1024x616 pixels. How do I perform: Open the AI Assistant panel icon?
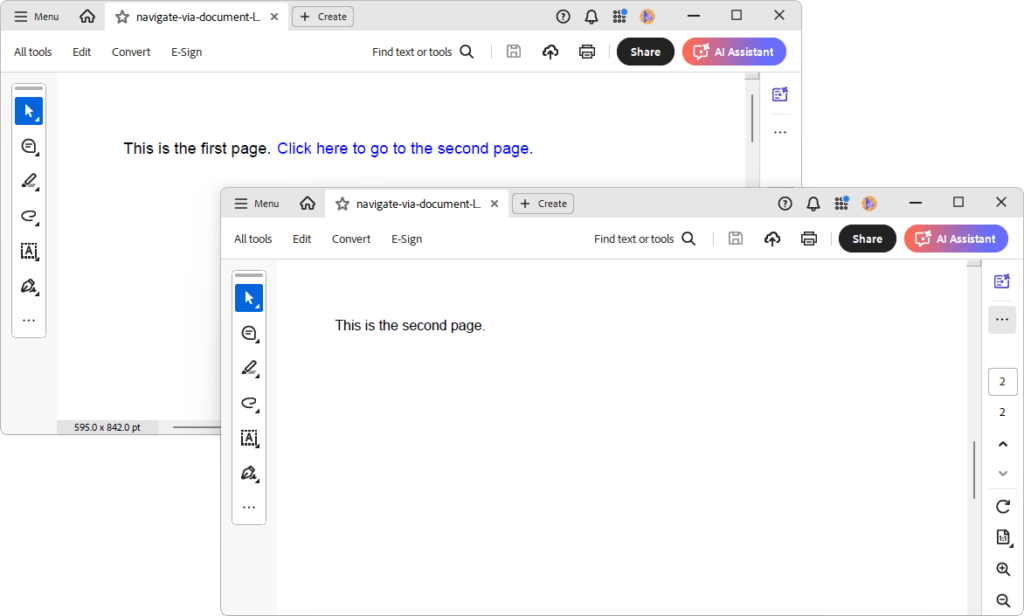[x=1002, y=281]
